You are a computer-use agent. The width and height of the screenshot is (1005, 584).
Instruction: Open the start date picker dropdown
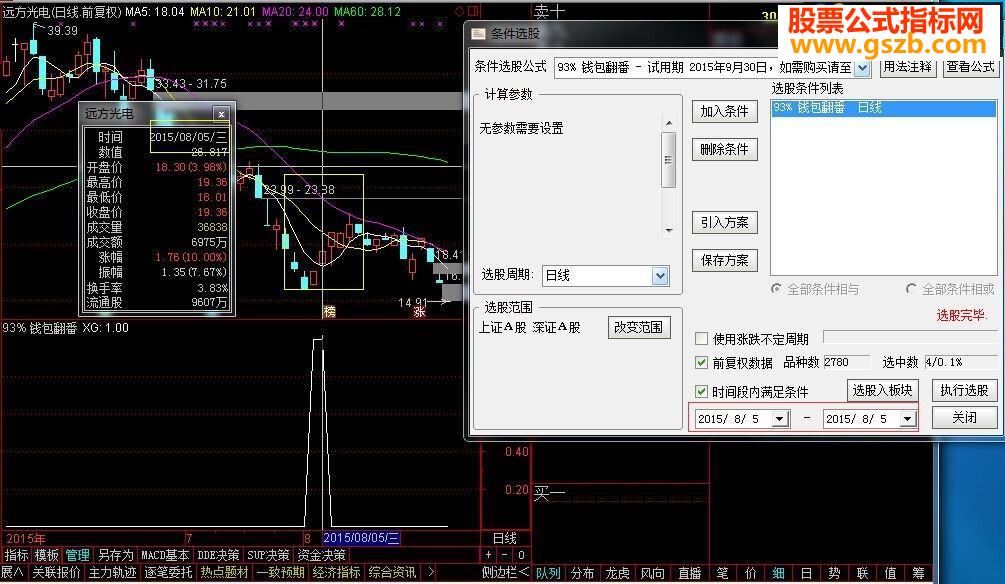[x=780, y=419]
